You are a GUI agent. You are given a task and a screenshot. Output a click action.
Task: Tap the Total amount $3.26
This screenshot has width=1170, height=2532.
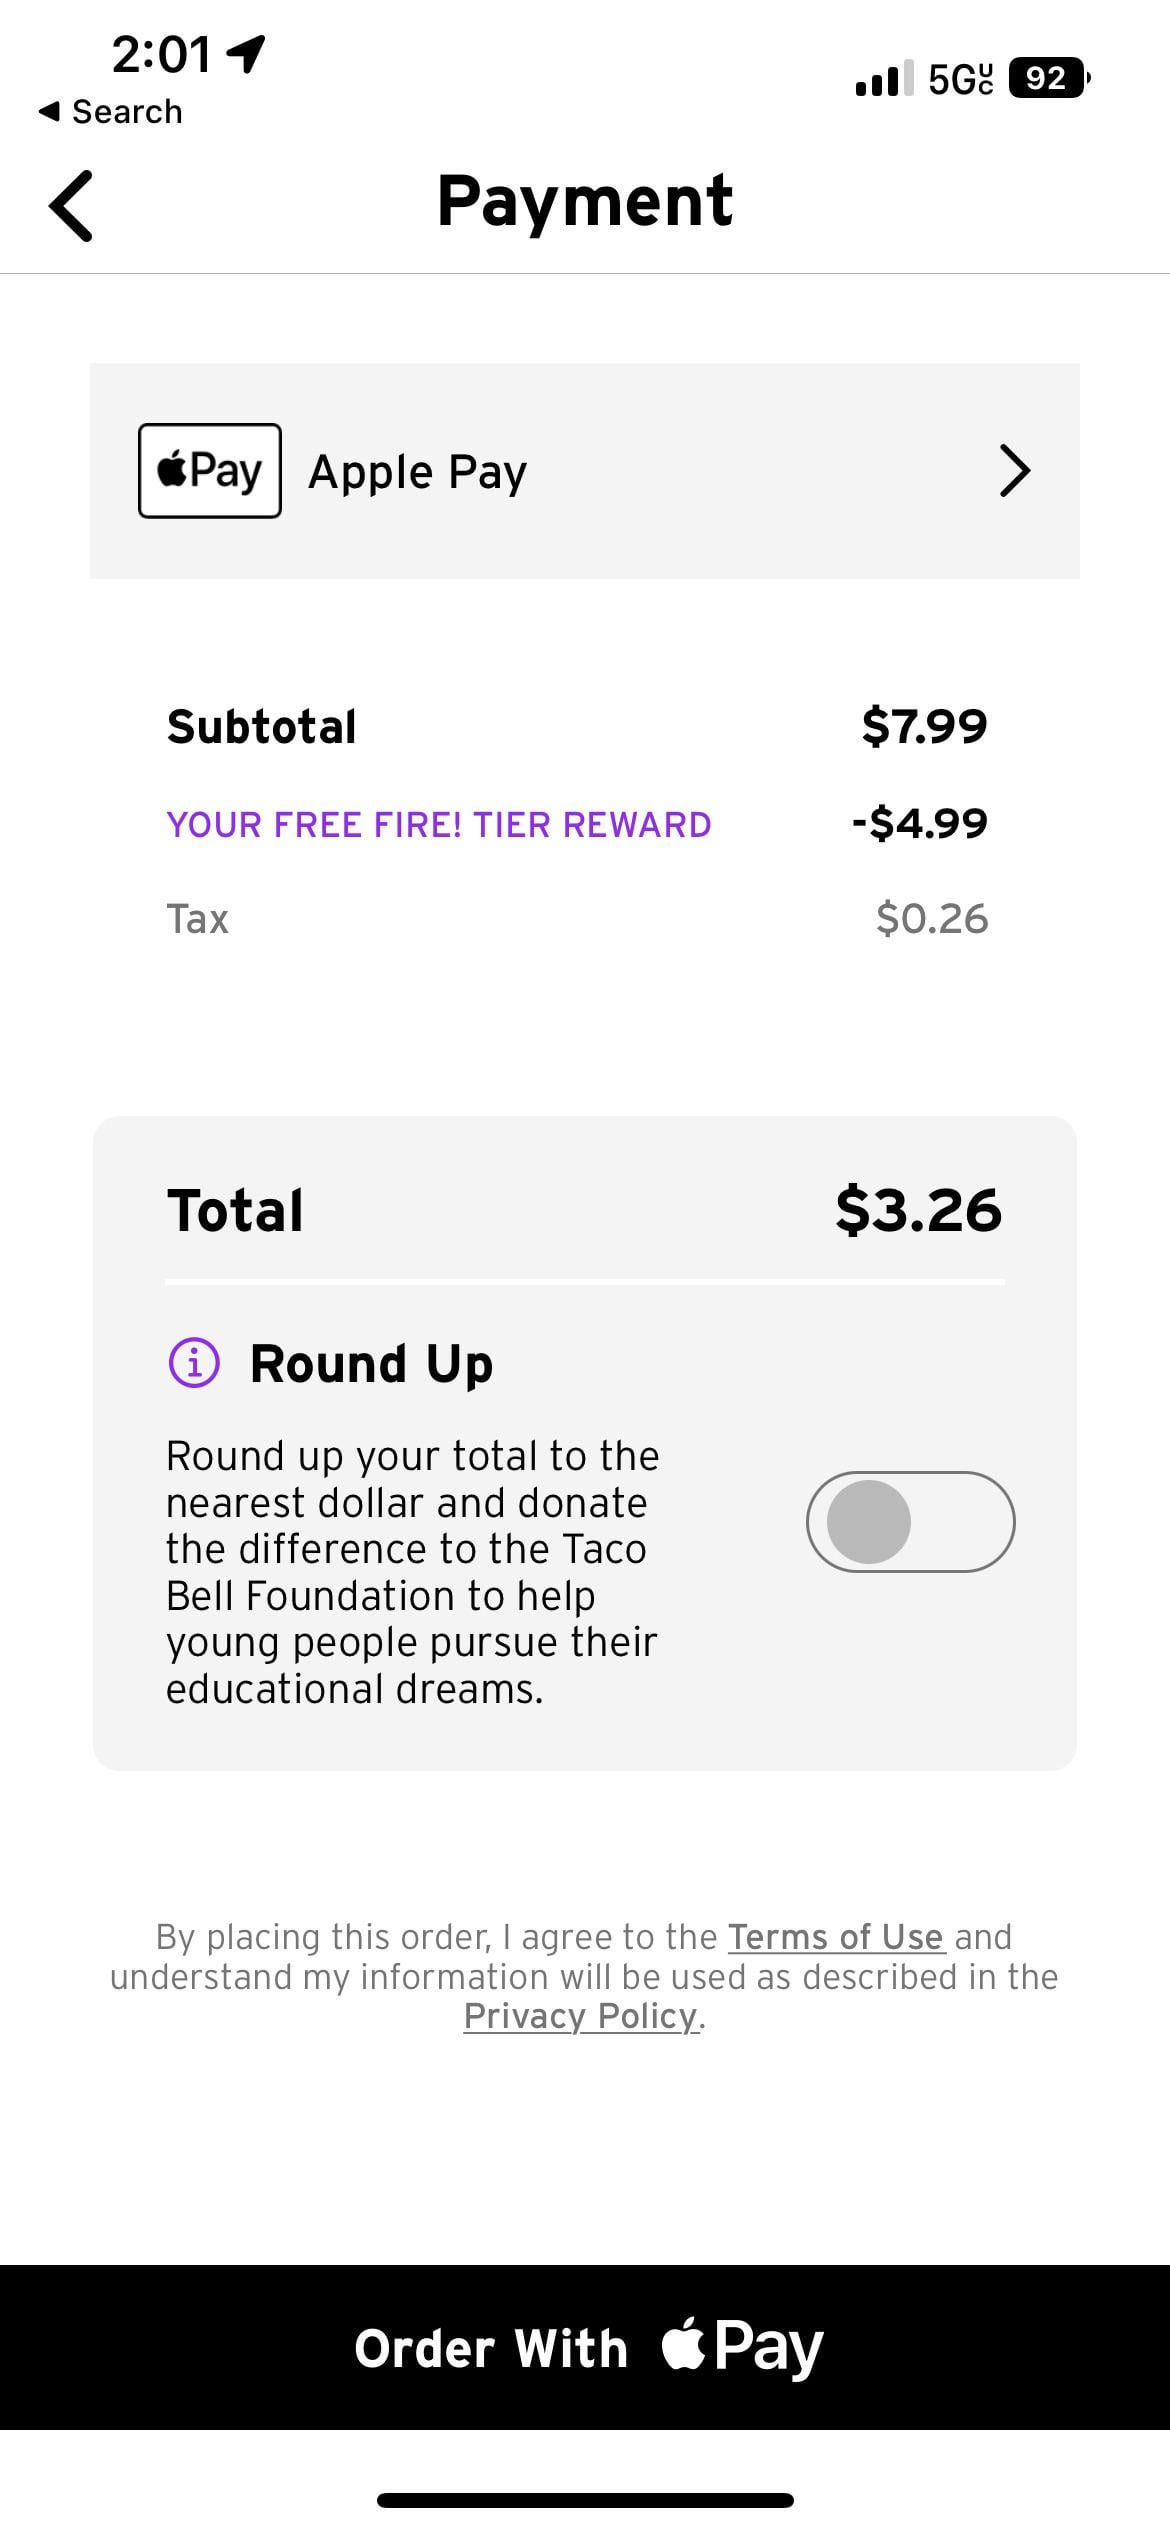click(x=918, y=1210)
